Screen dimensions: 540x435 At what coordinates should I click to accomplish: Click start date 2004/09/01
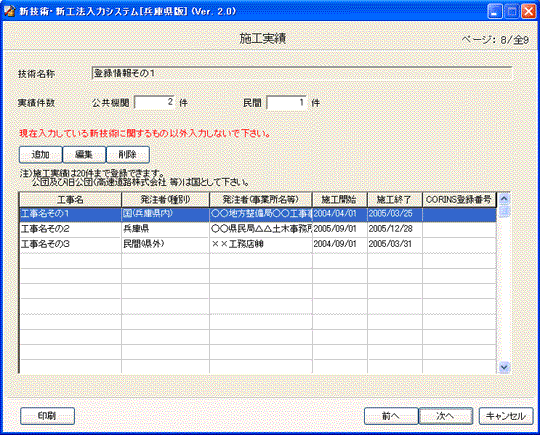(340, 244)
